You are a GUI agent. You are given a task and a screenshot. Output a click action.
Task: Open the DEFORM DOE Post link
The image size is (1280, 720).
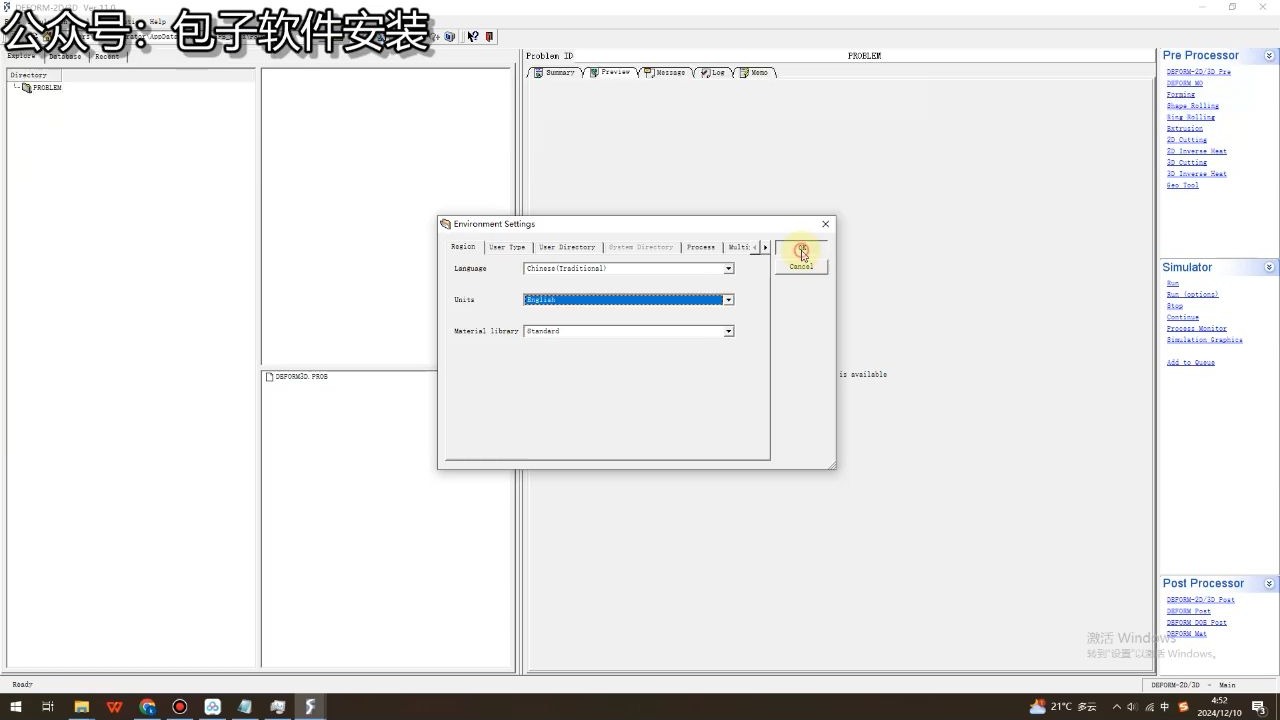click(x=1196, y=622)
